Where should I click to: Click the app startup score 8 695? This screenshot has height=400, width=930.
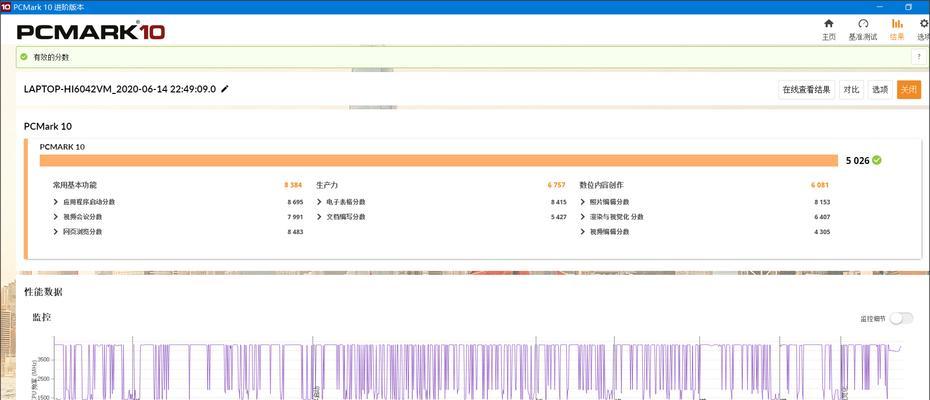click(295, 202)
